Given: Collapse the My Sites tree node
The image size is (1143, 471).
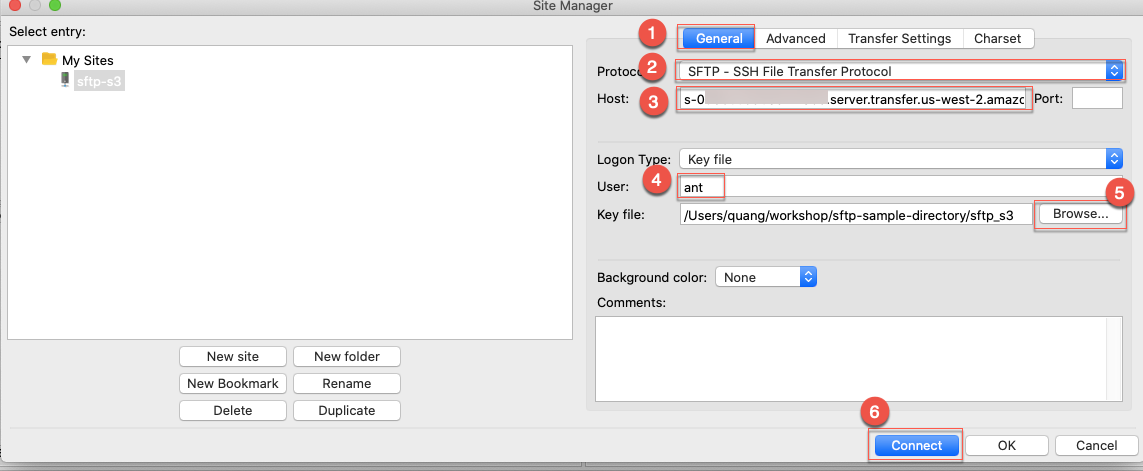Looking at the screenshot, I should click(x=27, y=60).
